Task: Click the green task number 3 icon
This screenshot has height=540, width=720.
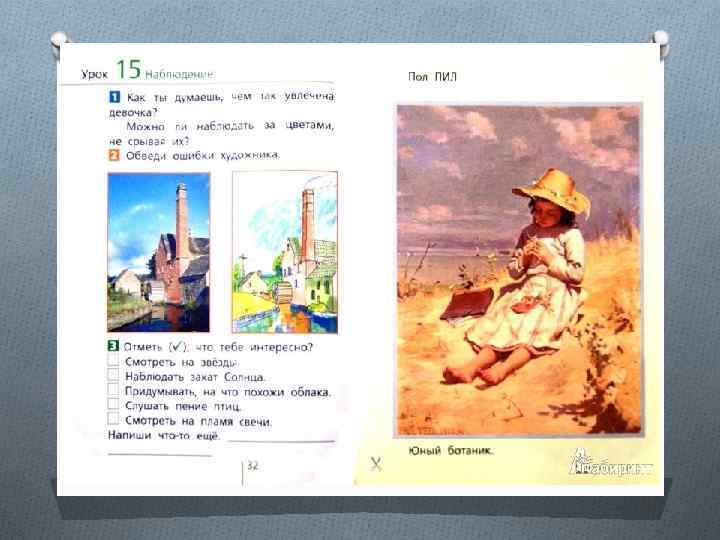Action: [113, 346]
